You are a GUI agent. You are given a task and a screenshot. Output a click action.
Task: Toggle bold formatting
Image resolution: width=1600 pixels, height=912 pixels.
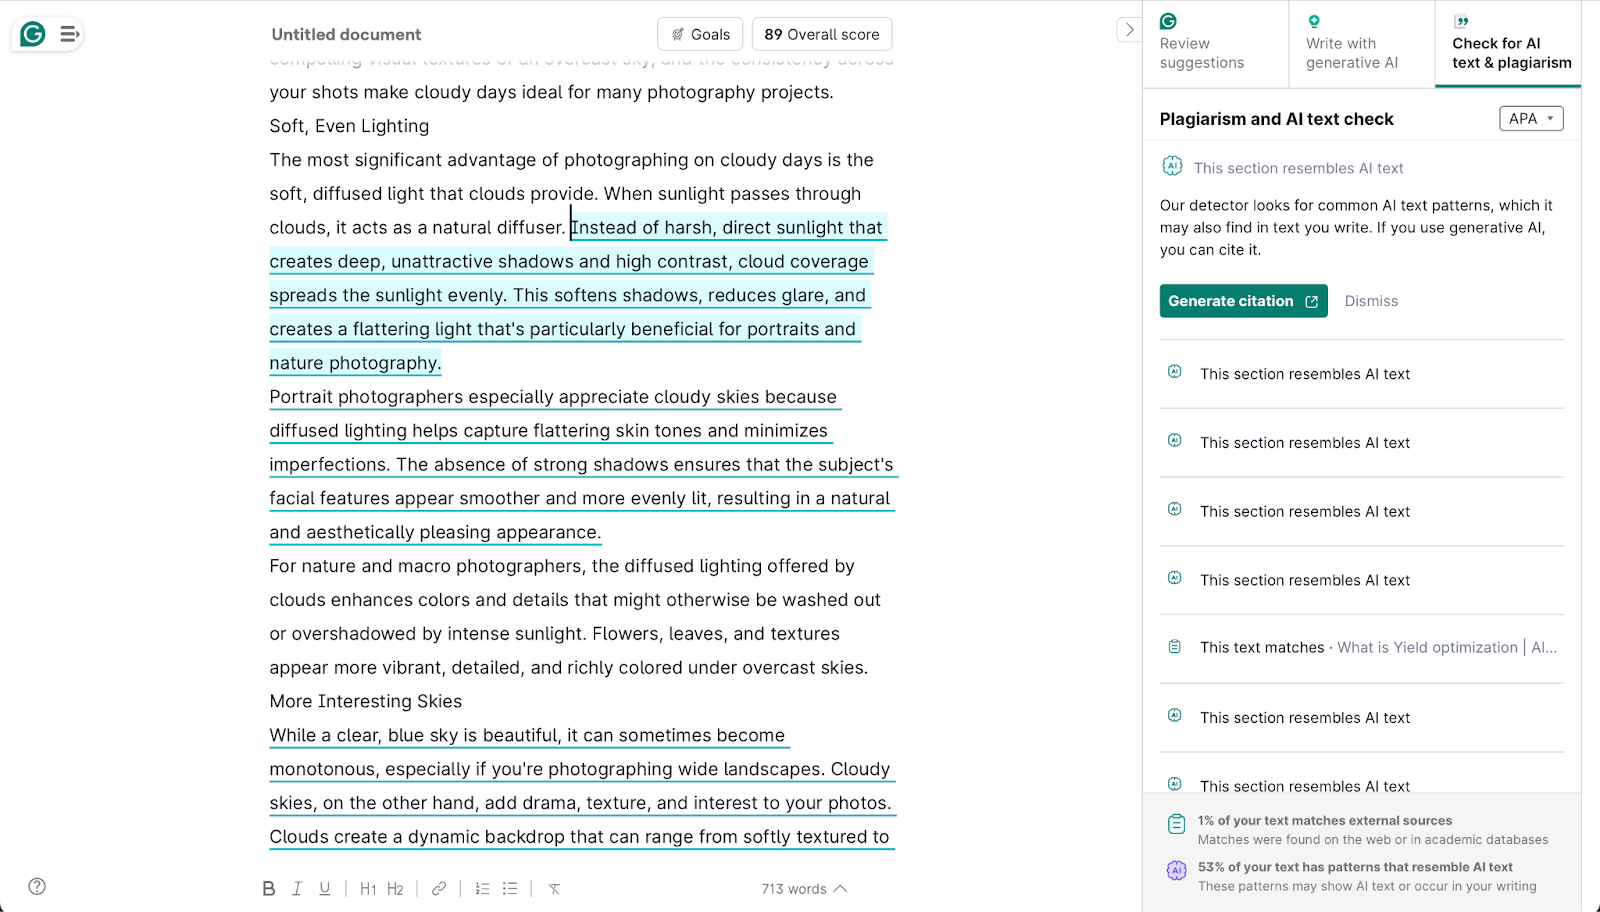(268, 889)
